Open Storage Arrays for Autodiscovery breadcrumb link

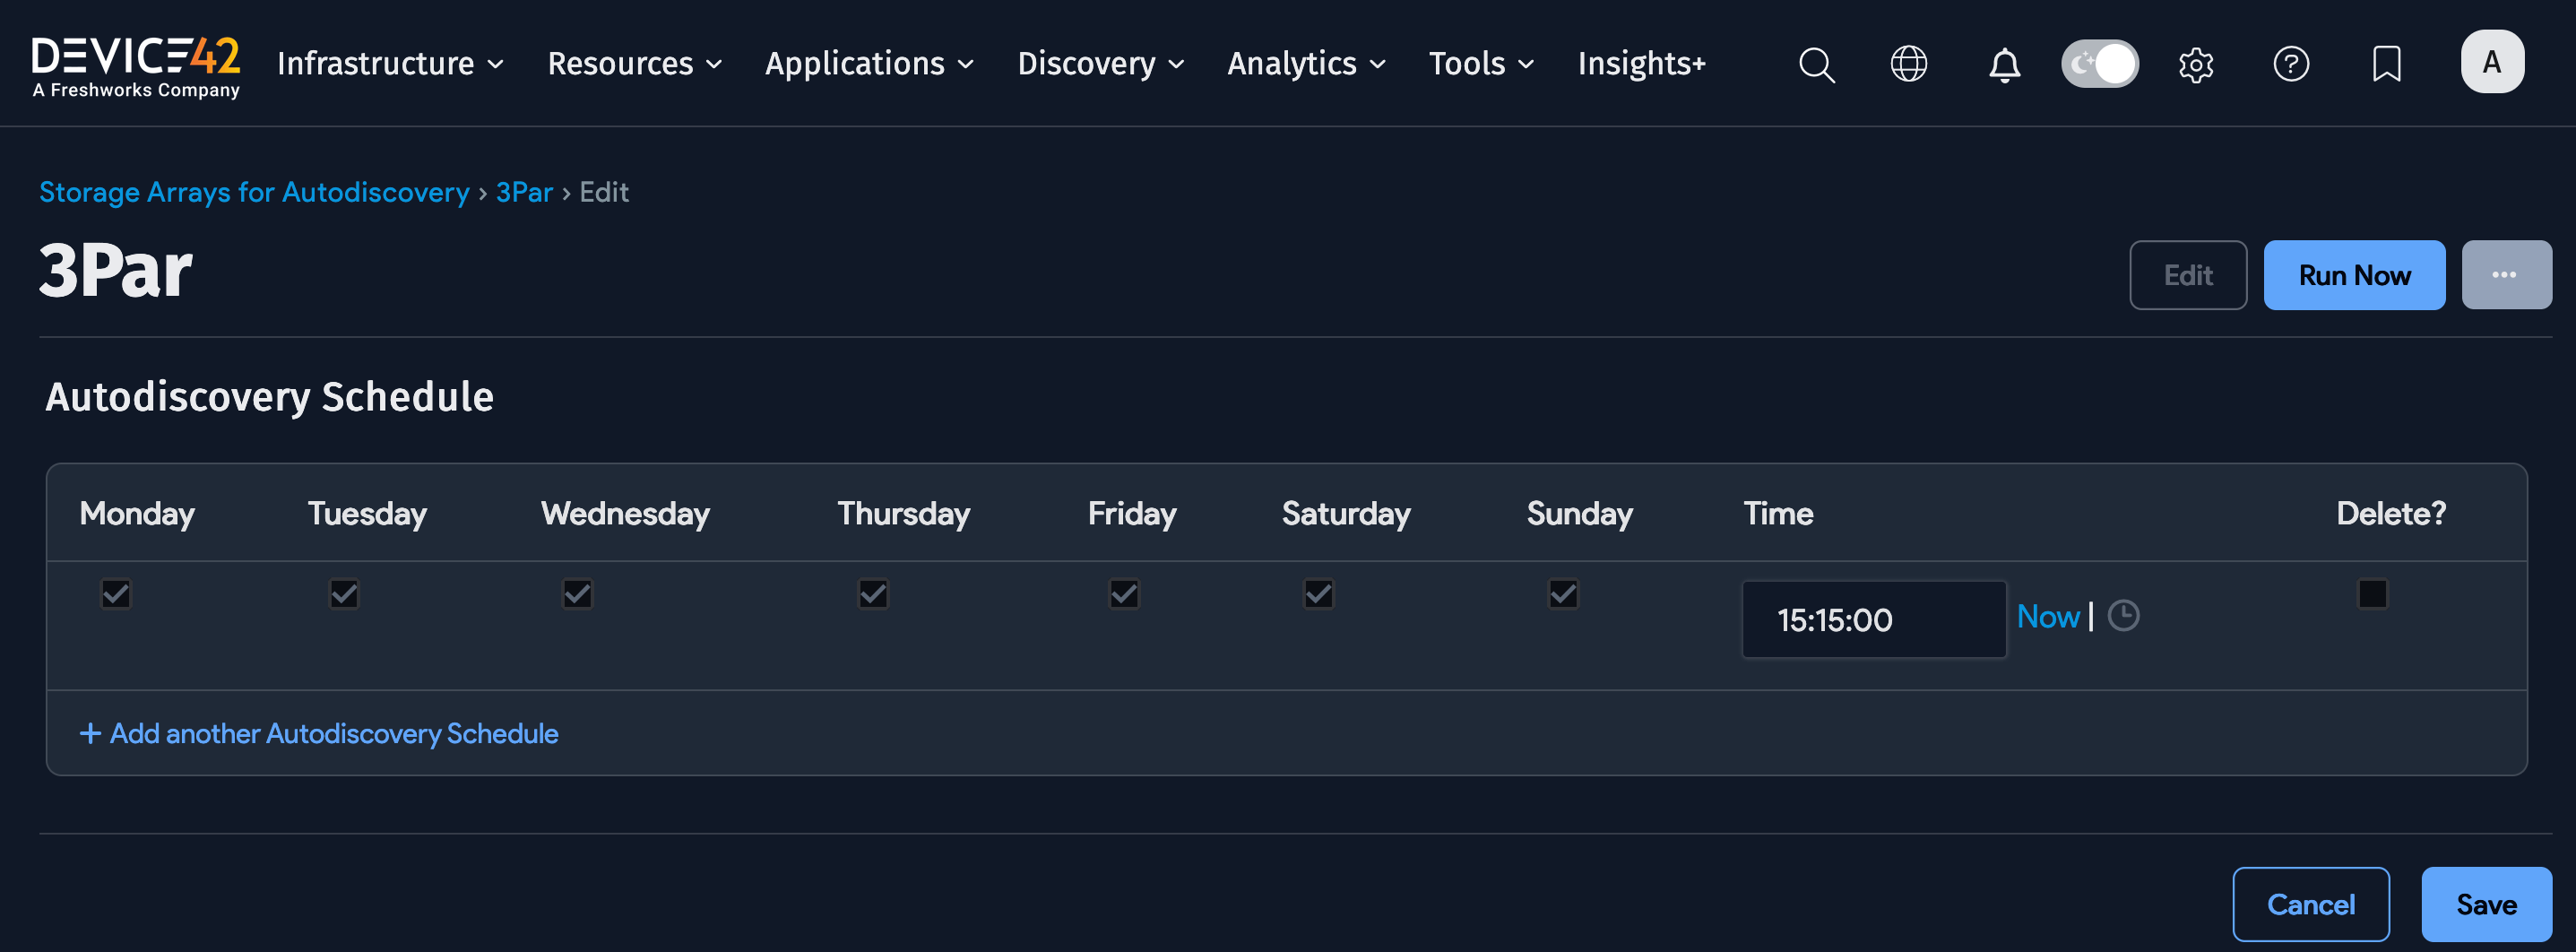pyautogui.click(x=254, y=192)
